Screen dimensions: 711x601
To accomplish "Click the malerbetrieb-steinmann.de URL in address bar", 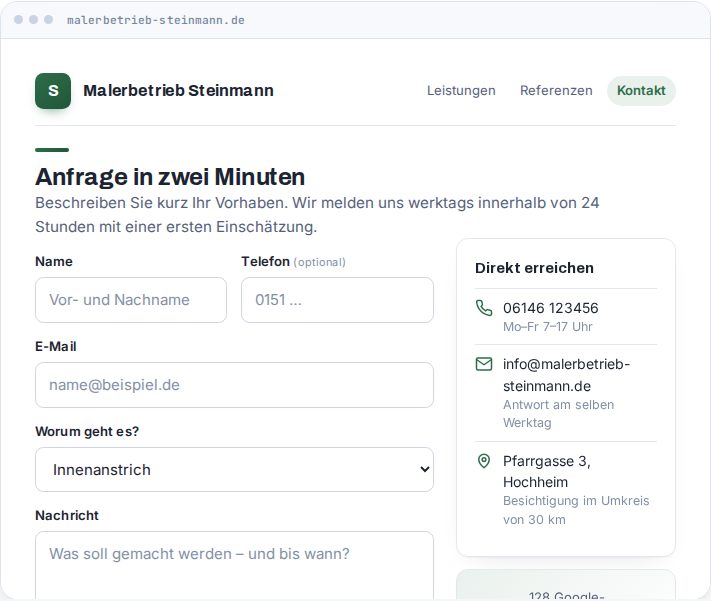I will click(x=156, y=20).
